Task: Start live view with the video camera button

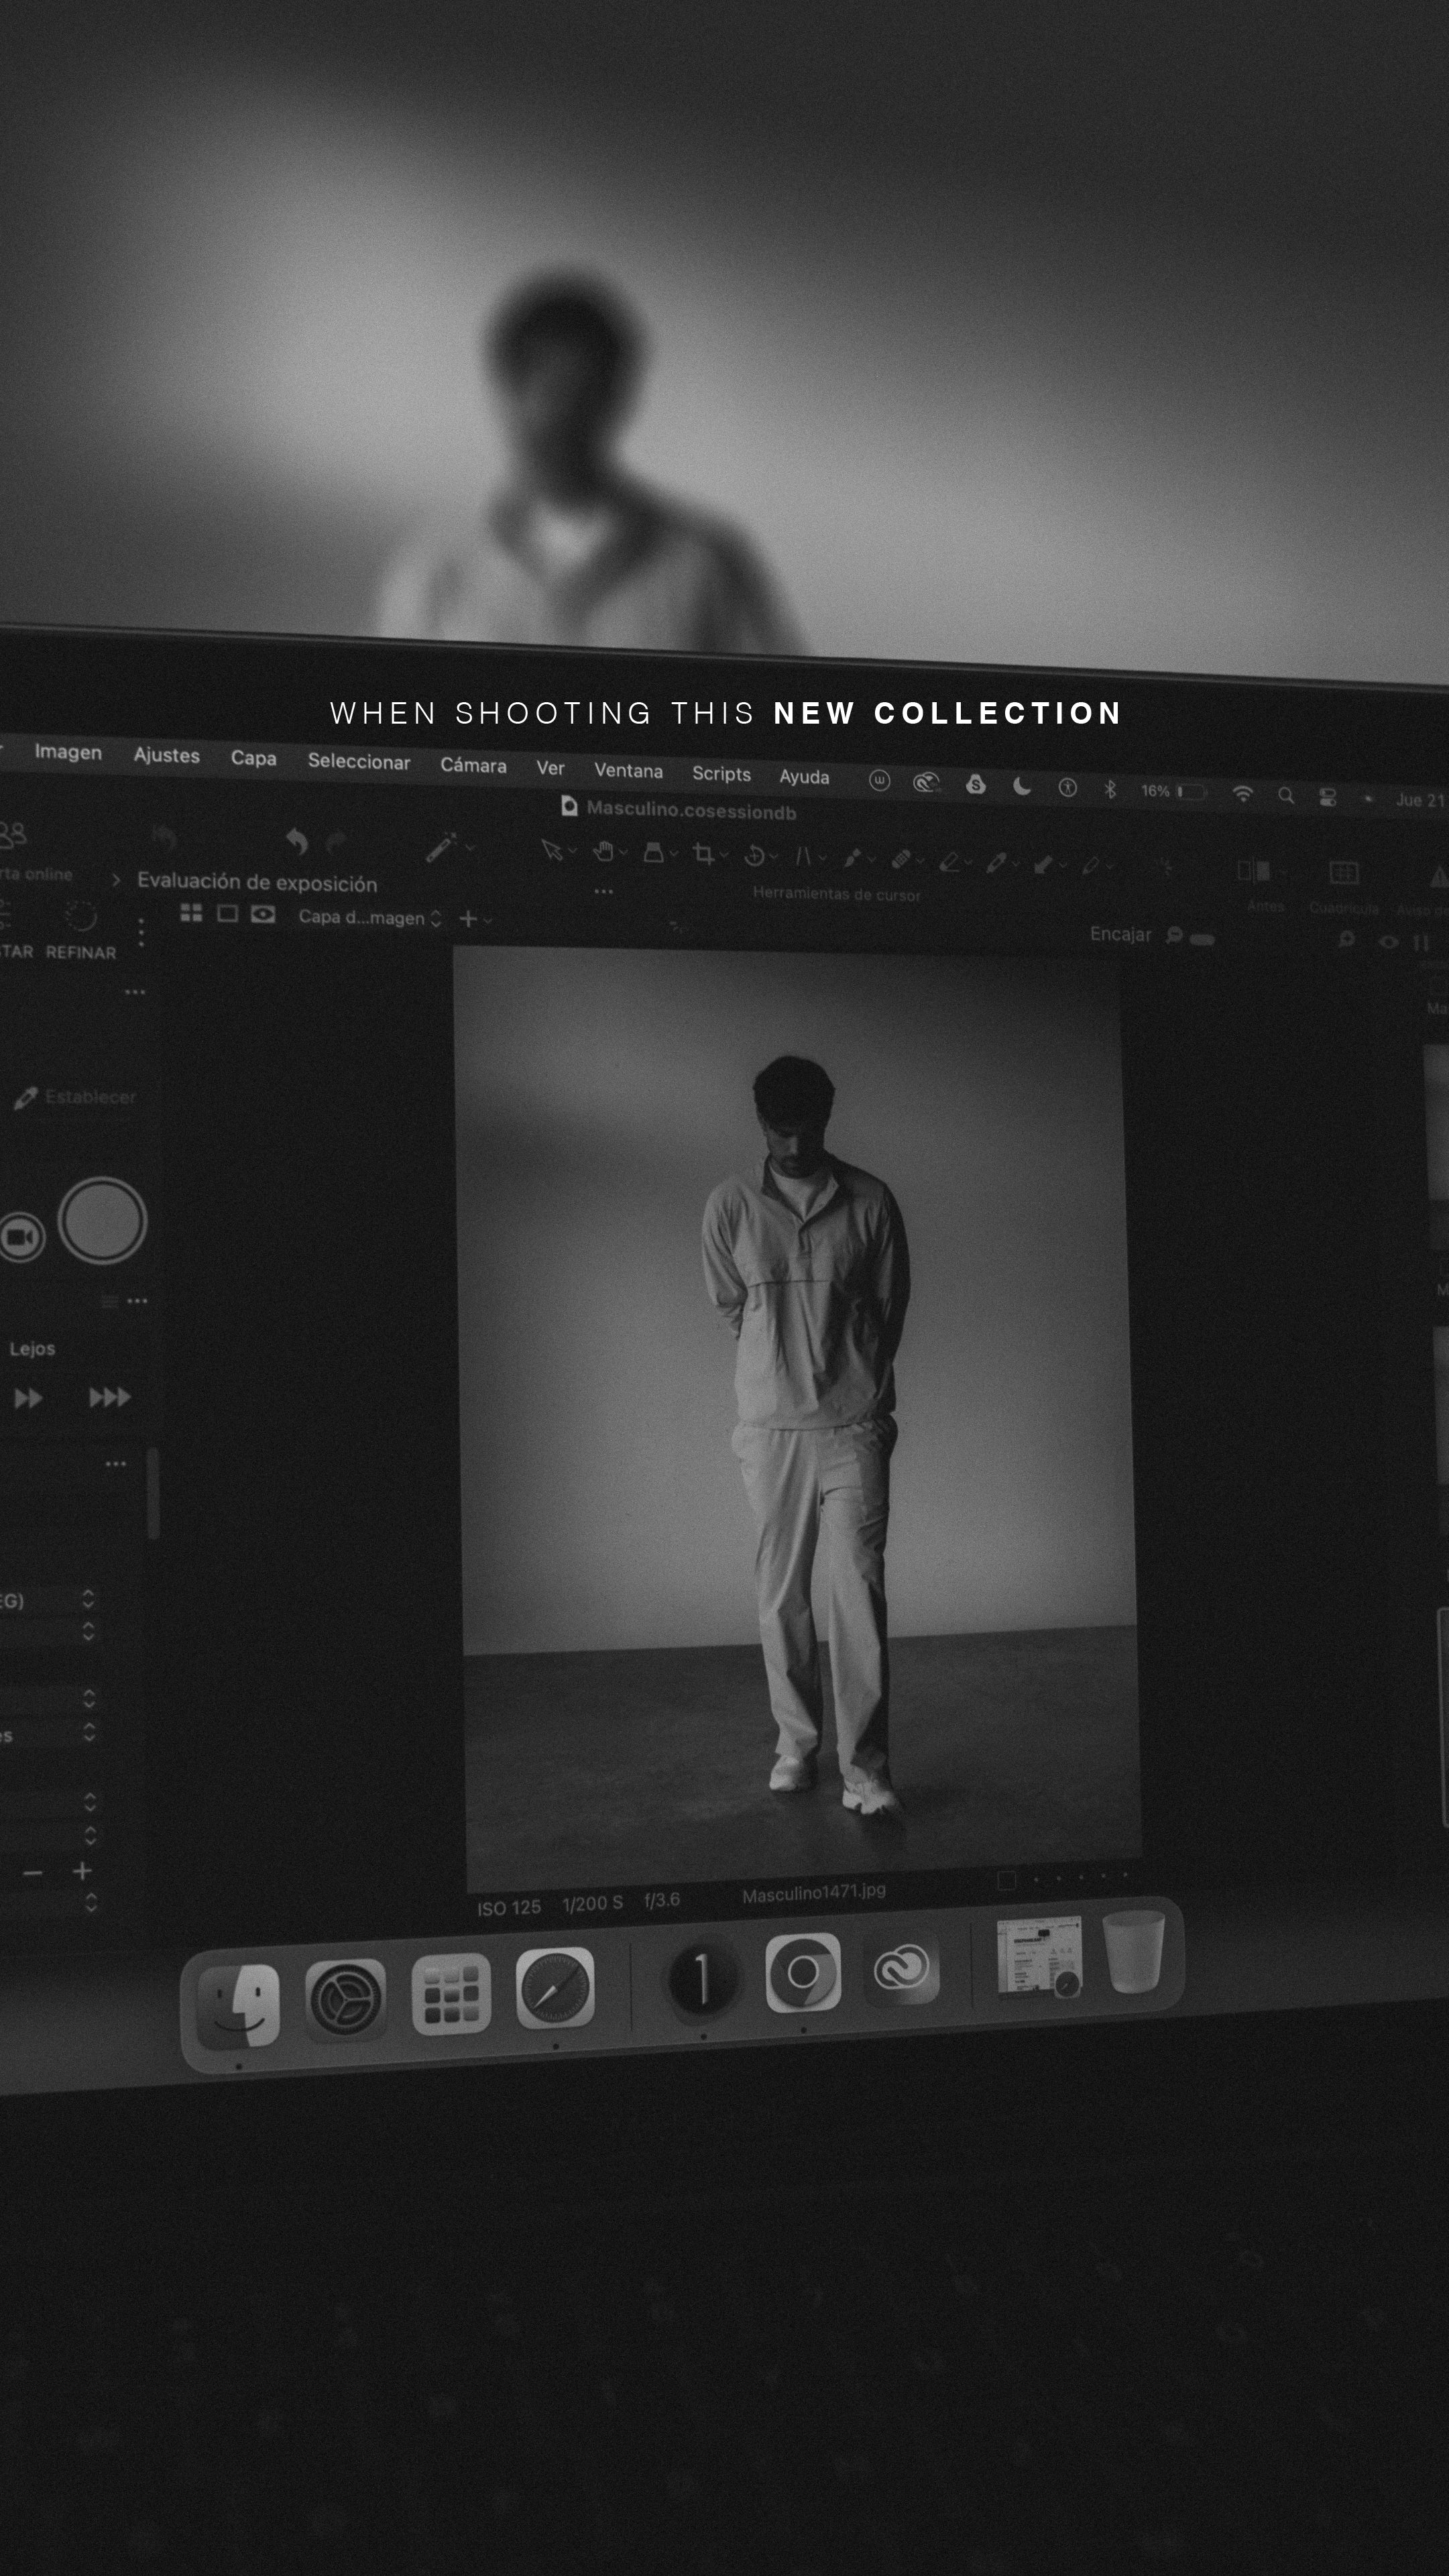Action: pos(21,1237)
